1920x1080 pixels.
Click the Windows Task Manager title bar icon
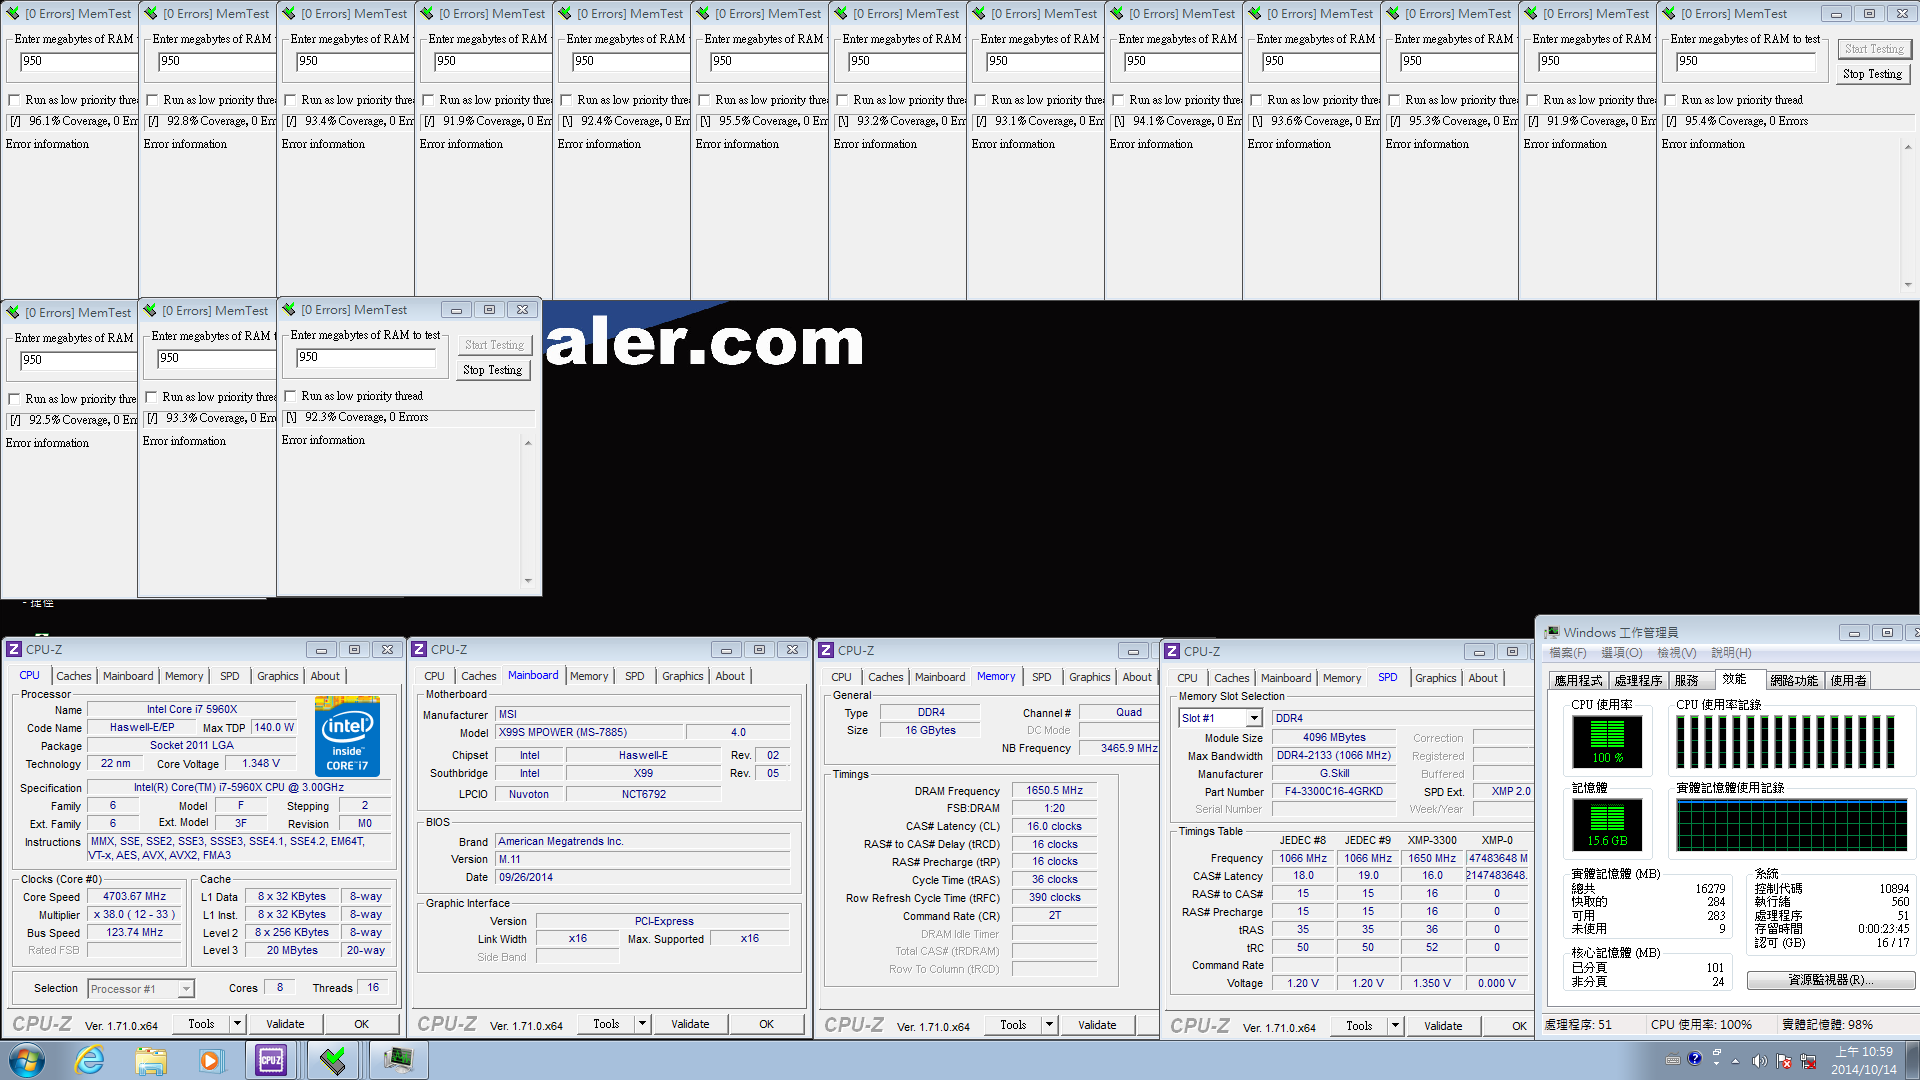(x=1552, y=633)
